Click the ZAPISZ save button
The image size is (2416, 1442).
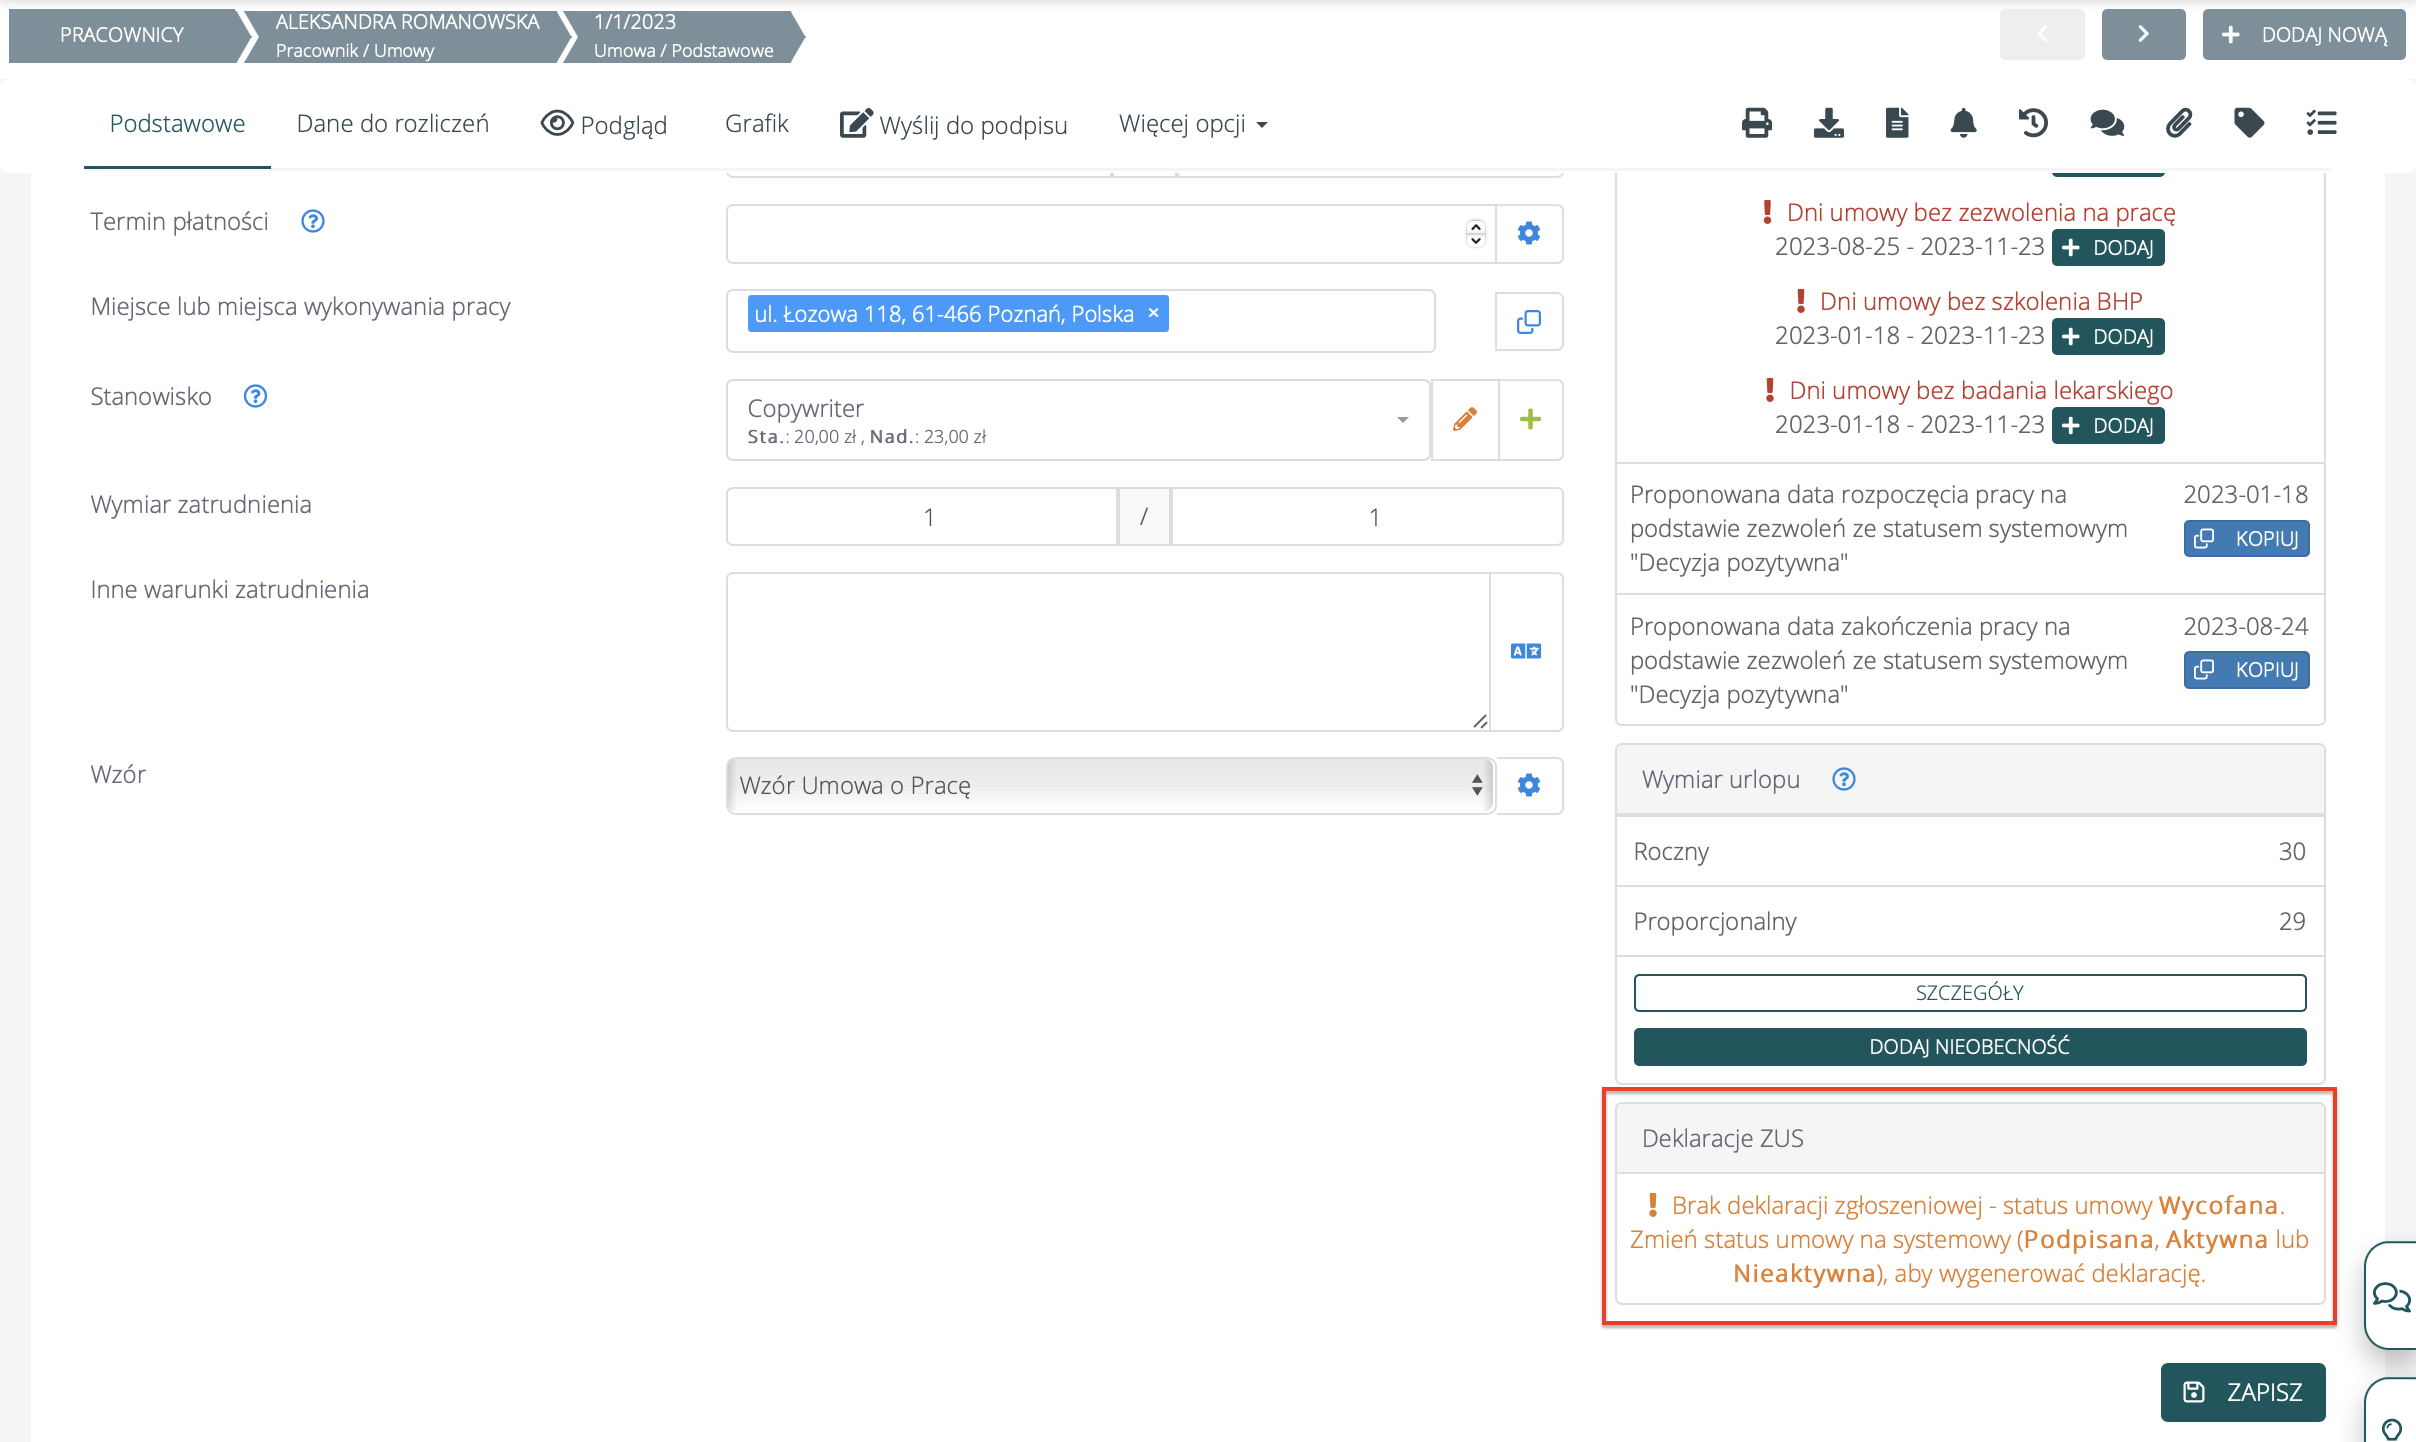click(2243, 1391)
